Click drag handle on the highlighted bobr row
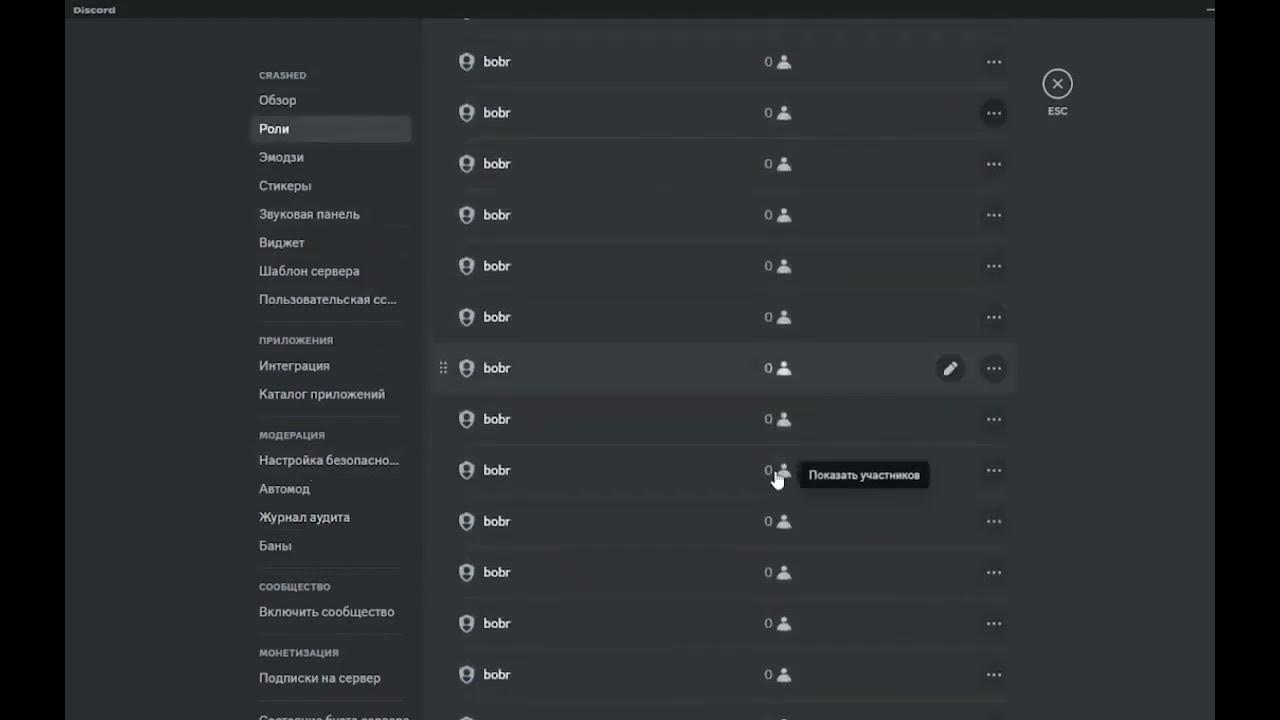The height and width of the screenshot is (720, 1280). coord(443,368)
